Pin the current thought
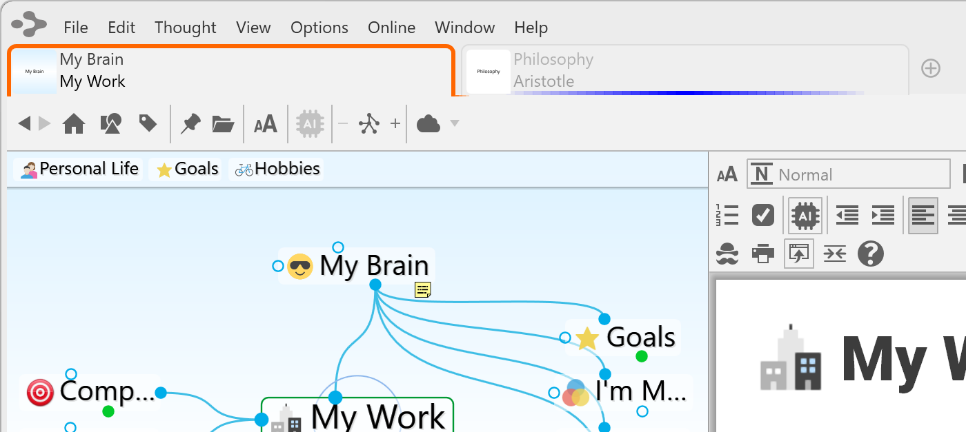 click(190, 124)
